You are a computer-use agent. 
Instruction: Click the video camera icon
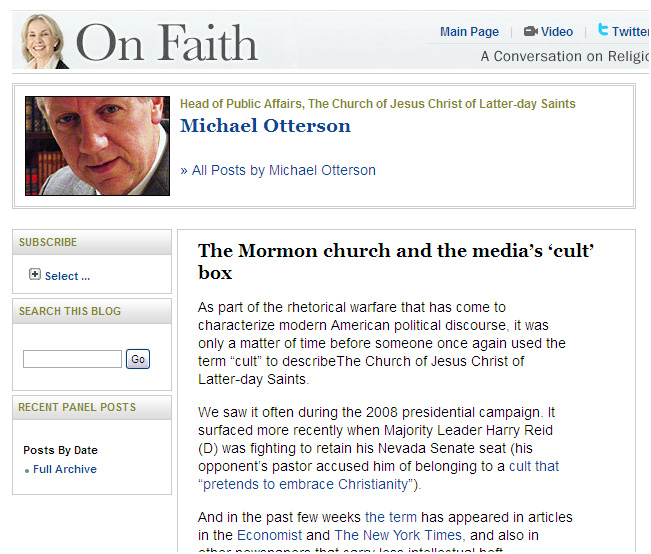[530, 32]
